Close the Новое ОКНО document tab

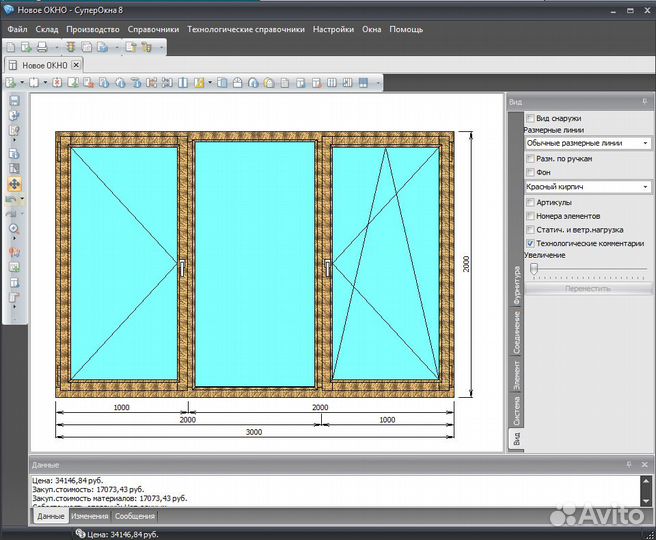tap(76, 65)
